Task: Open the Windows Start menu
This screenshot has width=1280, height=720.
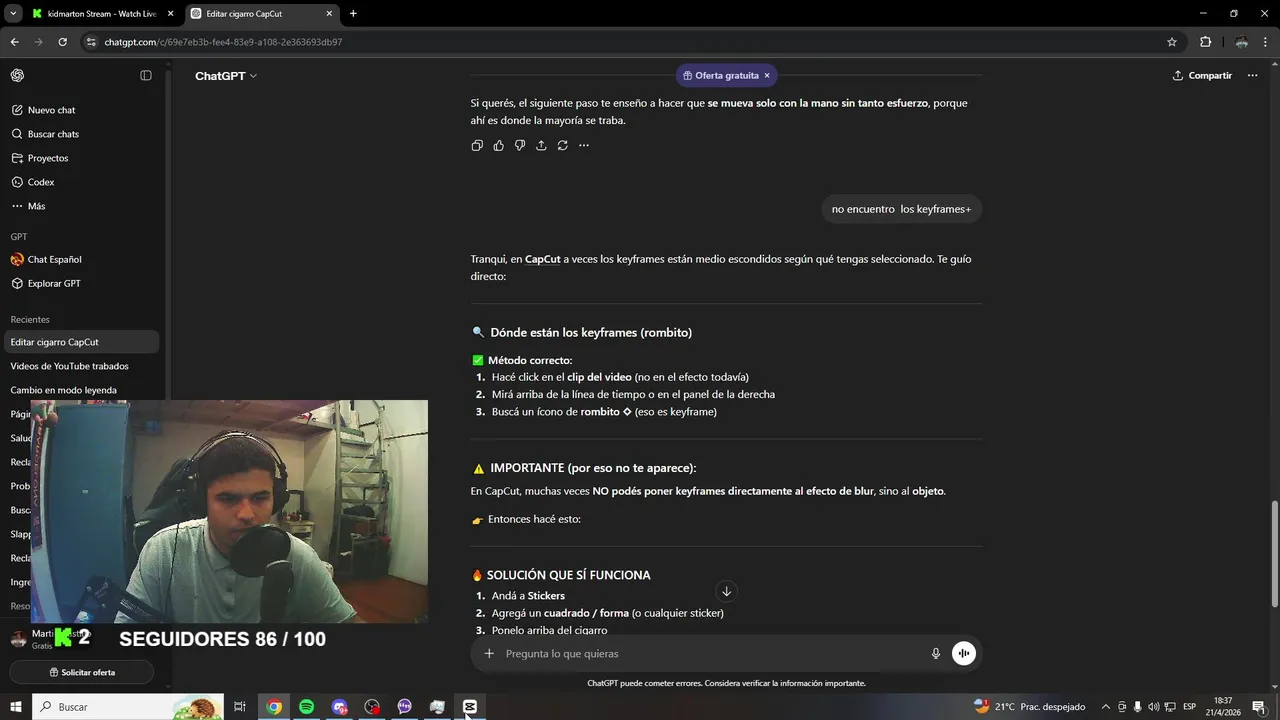Action: click(x=16, y=707)
